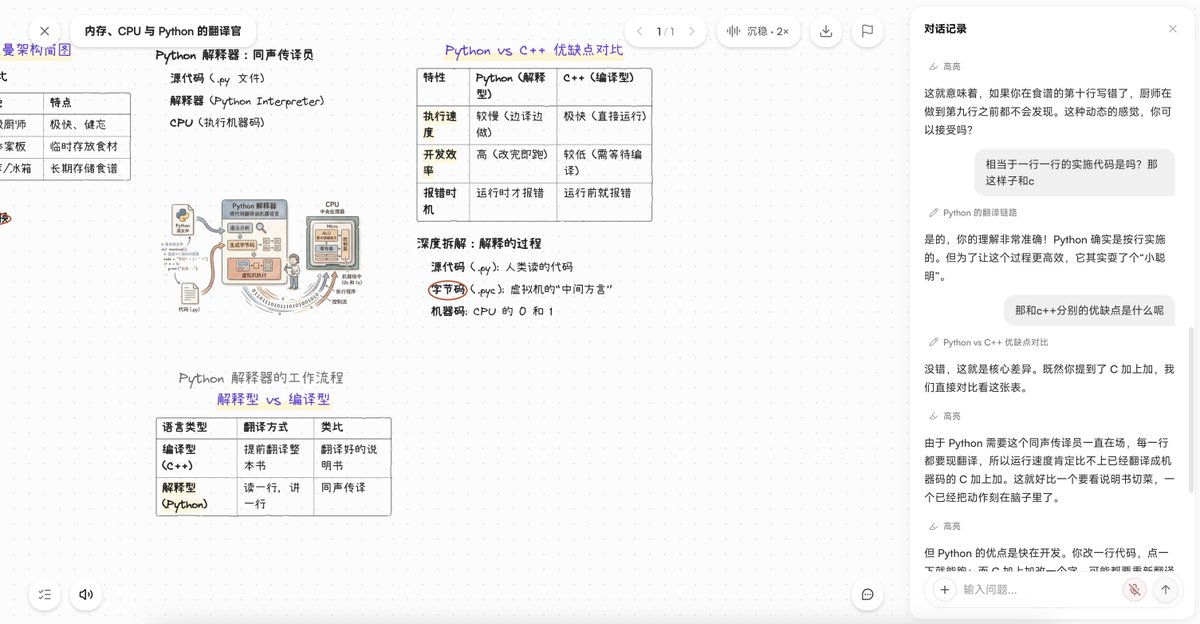Click the cell 较慢（边译边做）
Image resolution: width=1200 pixels, height=624 pixels.
pyautogui.click(x=512, y=125)
